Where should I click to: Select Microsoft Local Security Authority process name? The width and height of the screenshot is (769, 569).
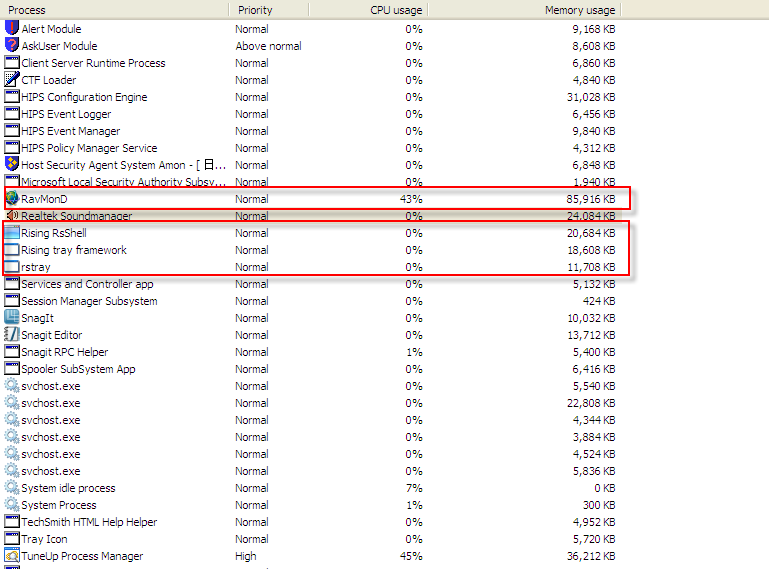(124, 182)
